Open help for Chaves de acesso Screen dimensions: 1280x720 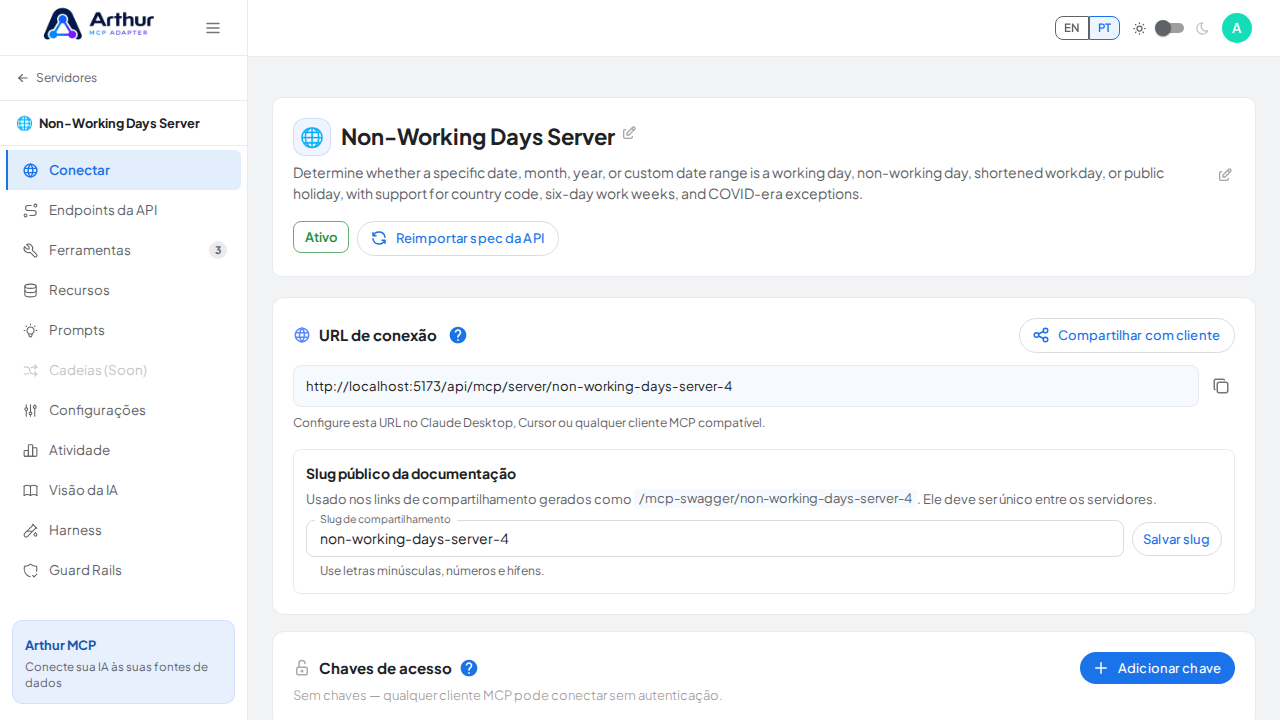coord(469,668)
